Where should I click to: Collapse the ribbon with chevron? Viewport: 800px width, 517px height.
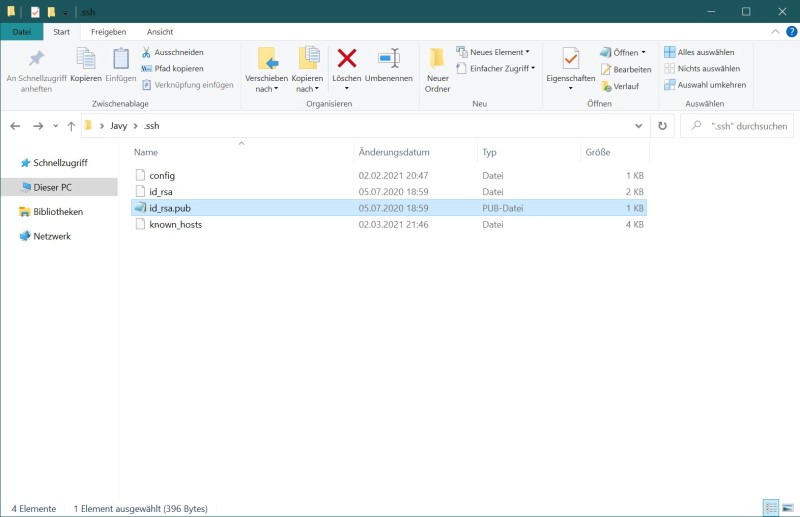click(x=775, y=32)
